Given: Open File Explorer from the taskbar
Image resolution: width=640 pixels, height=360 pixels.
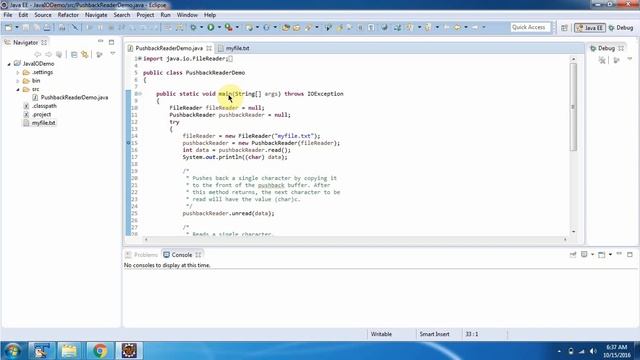Looking at the screenshot, I should tap(69, 351).
